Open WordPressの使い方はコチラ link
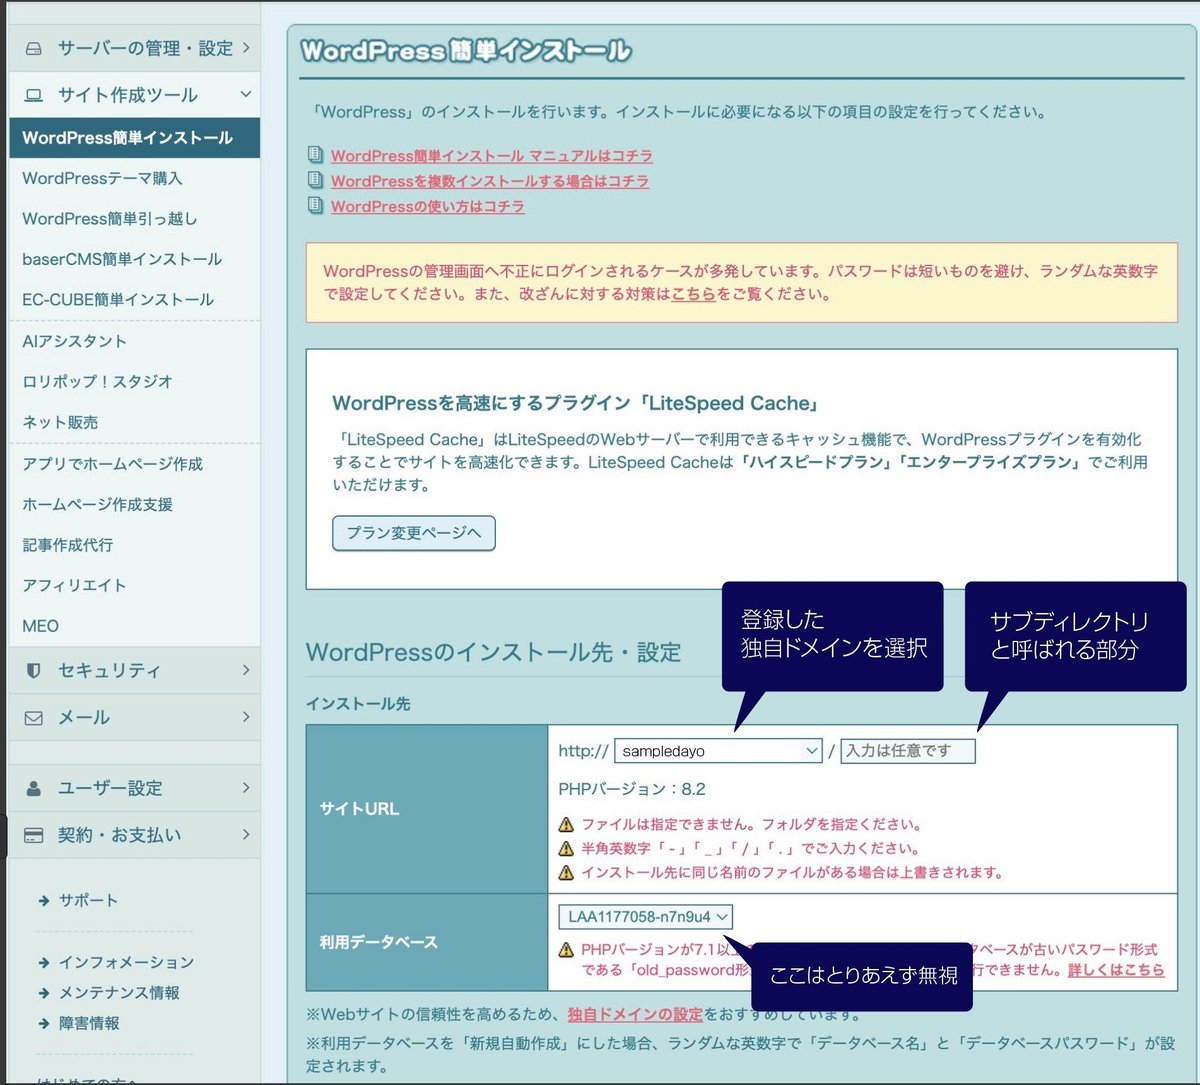The height and width of the screenshot is (1085, 1200). tap(428, 206)
